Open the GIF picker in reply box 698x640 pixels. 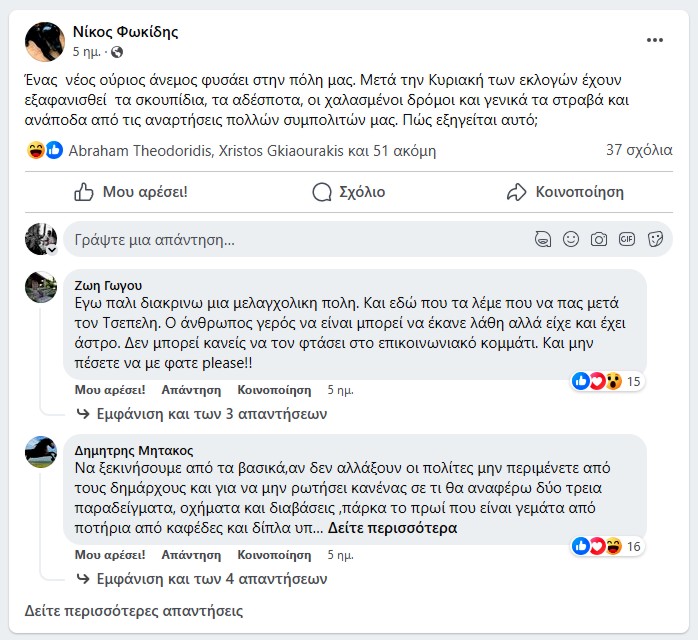pos(627,239)
